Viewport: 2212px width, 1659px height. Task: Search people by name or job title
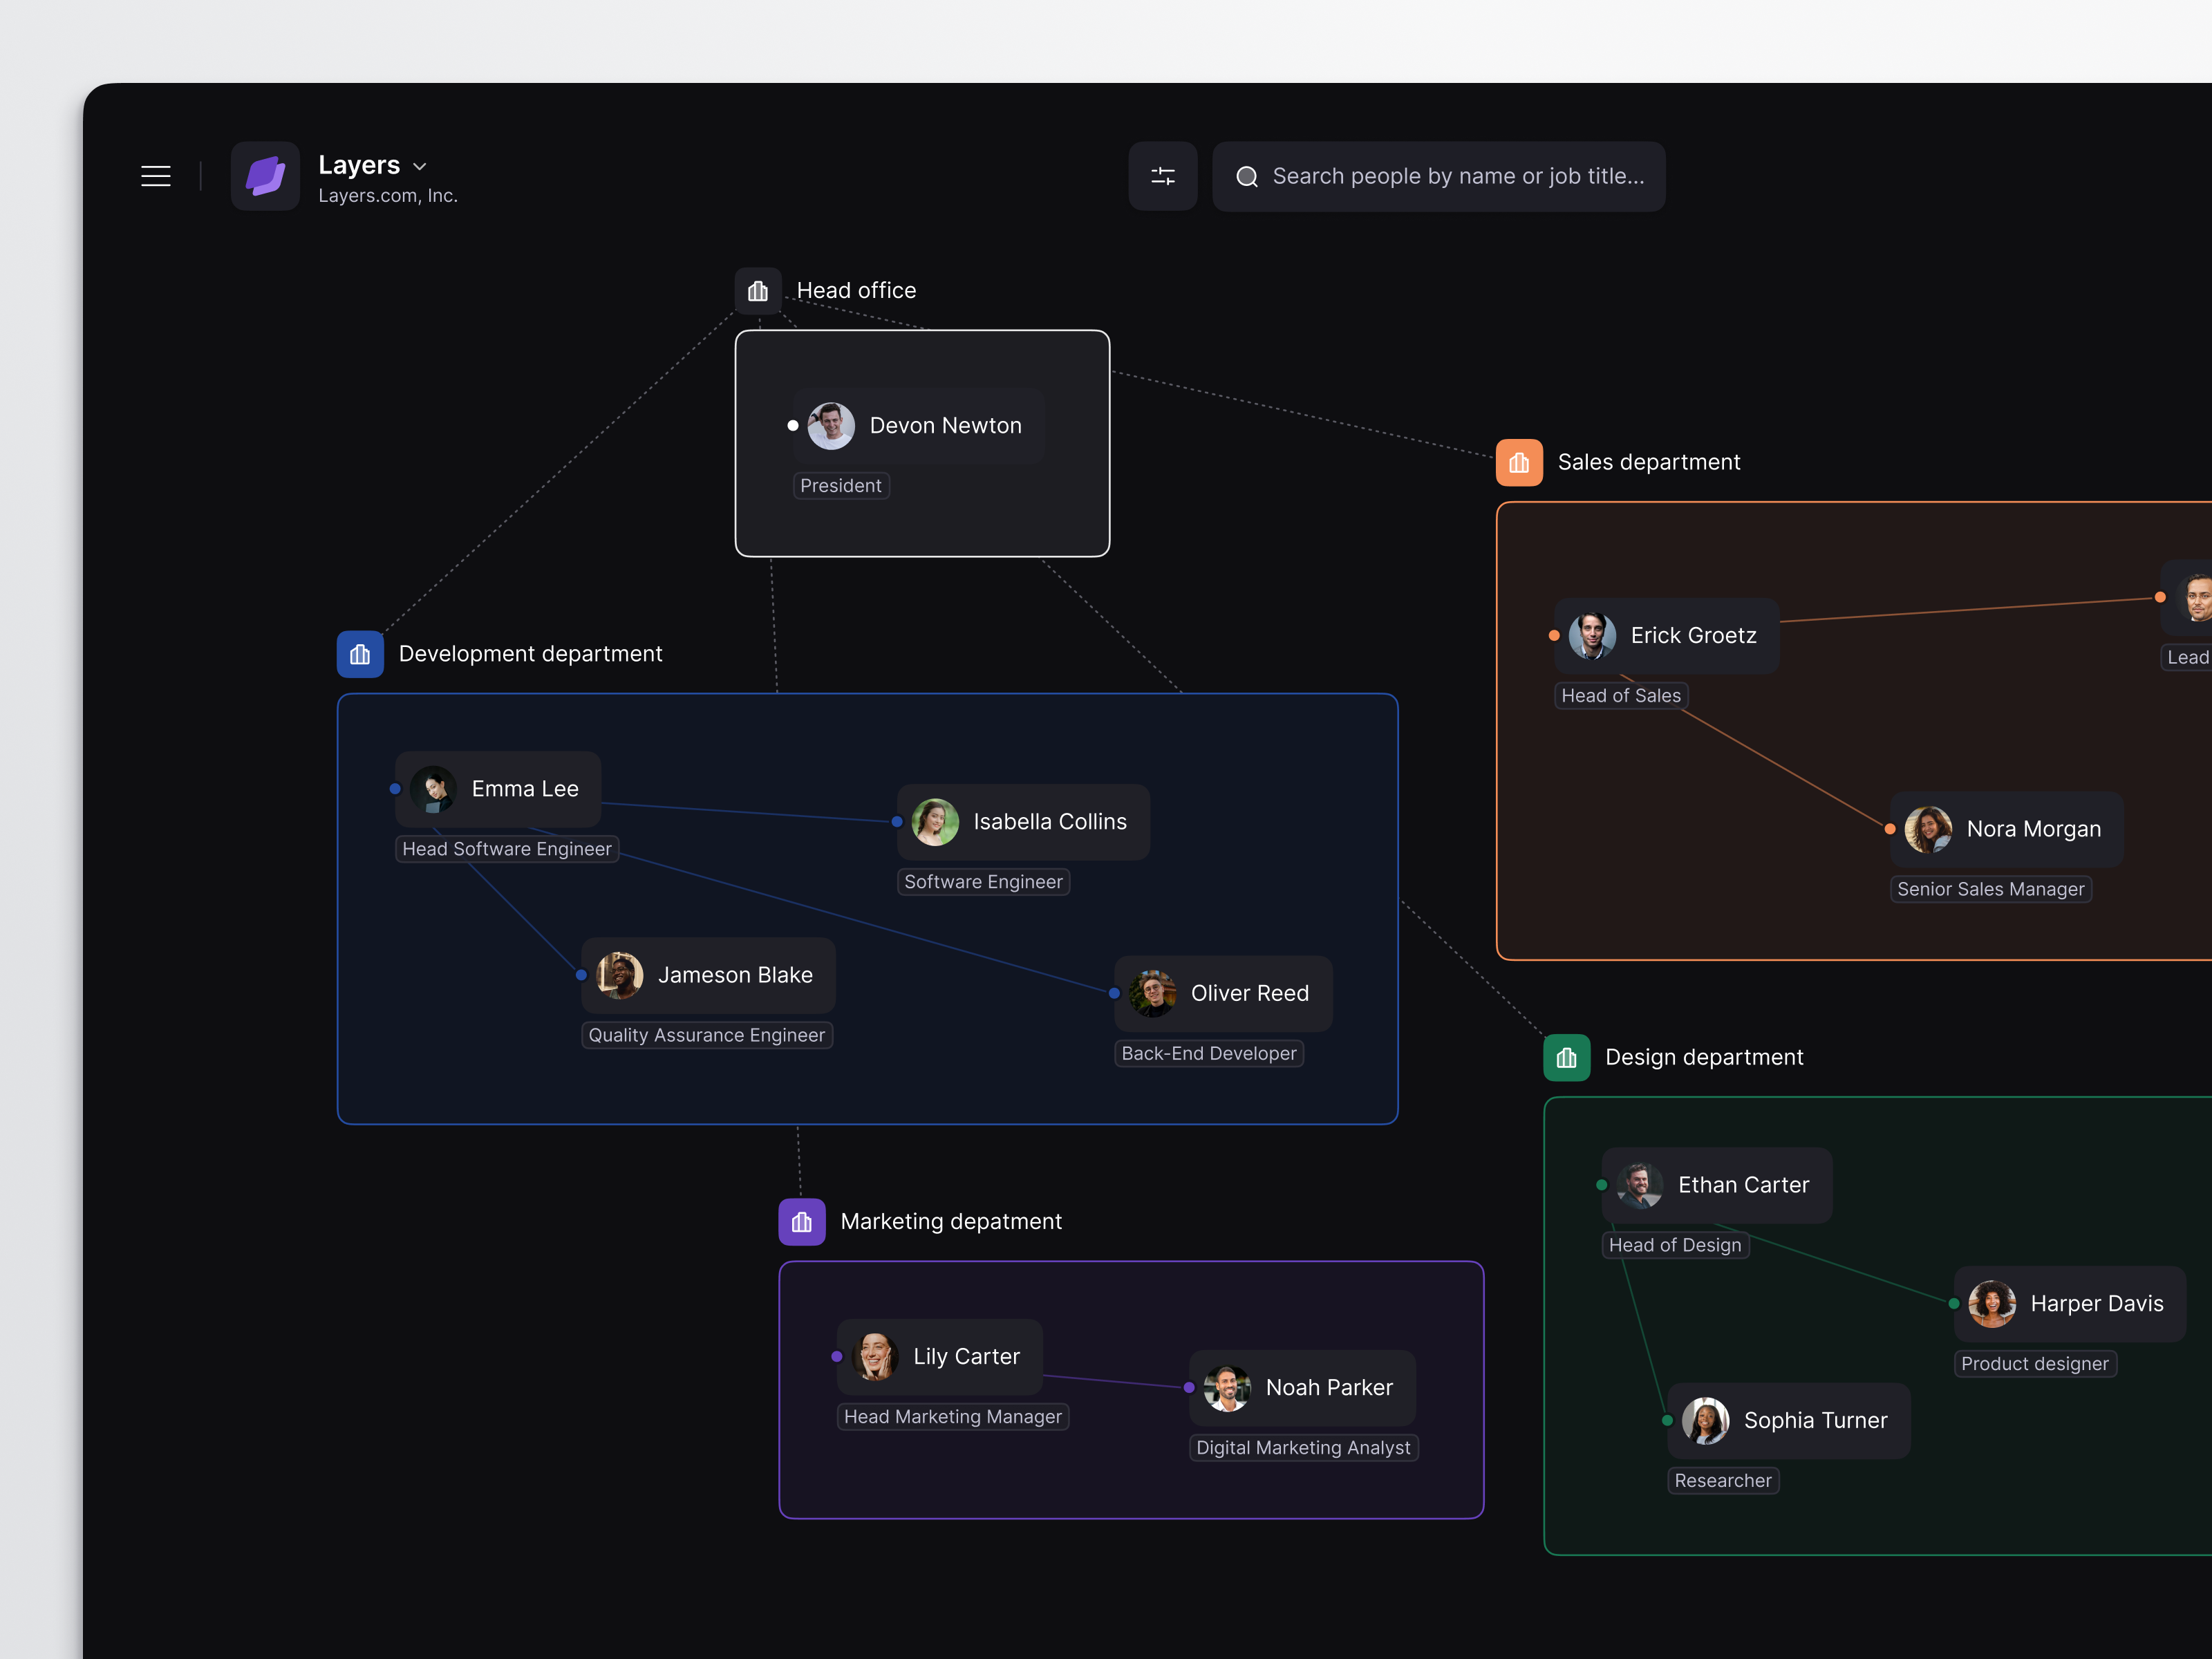1456,176
